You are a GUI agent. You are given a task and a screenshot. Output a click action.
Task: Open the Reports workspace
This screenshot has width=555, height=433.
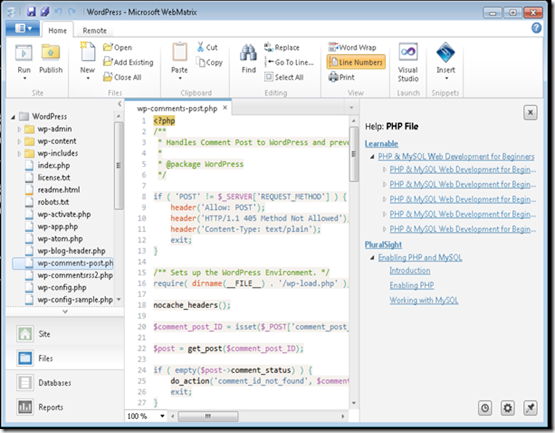click(65, 407)
